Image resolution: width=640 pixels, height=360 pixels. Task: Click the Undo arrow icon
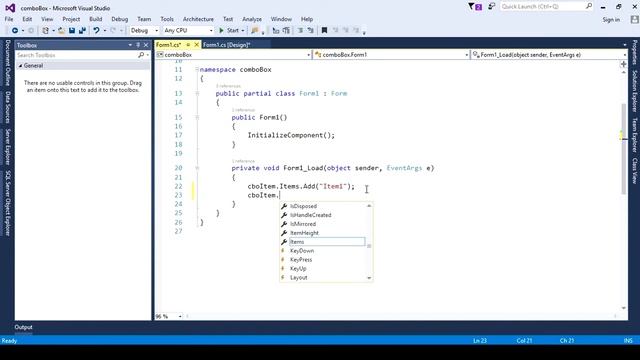tap(96, 30)
